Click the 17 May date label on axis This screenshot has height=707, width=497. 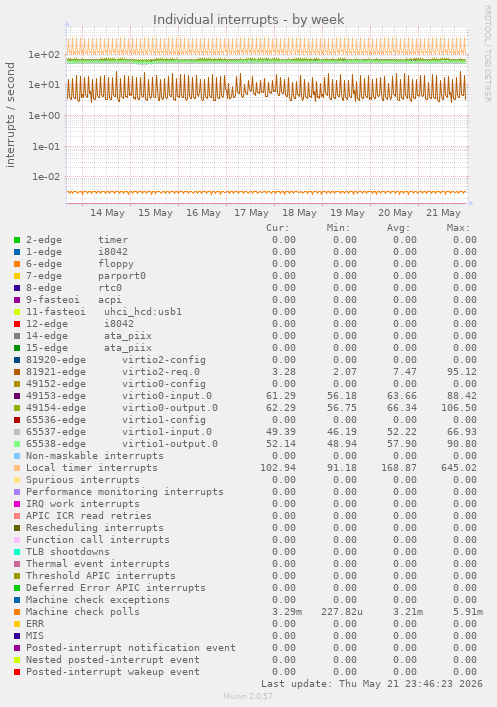(251, 213)
